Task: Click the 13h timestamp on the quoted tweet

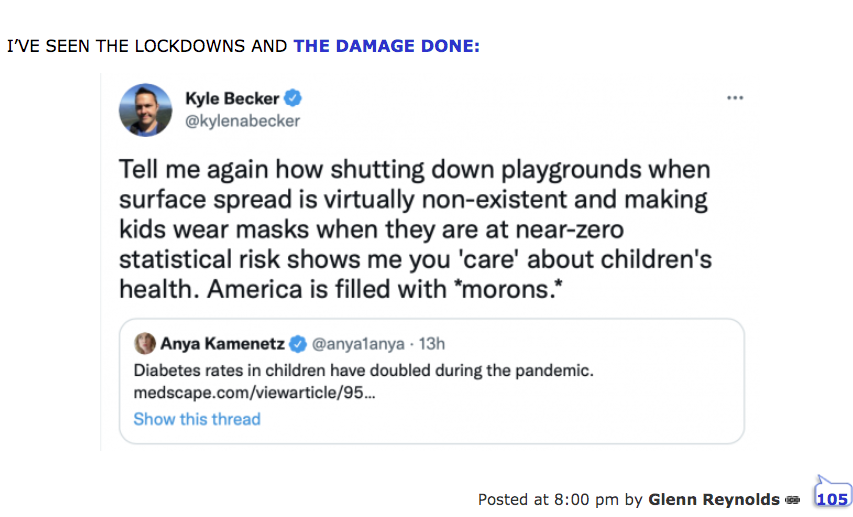Action: coord(432,344)
